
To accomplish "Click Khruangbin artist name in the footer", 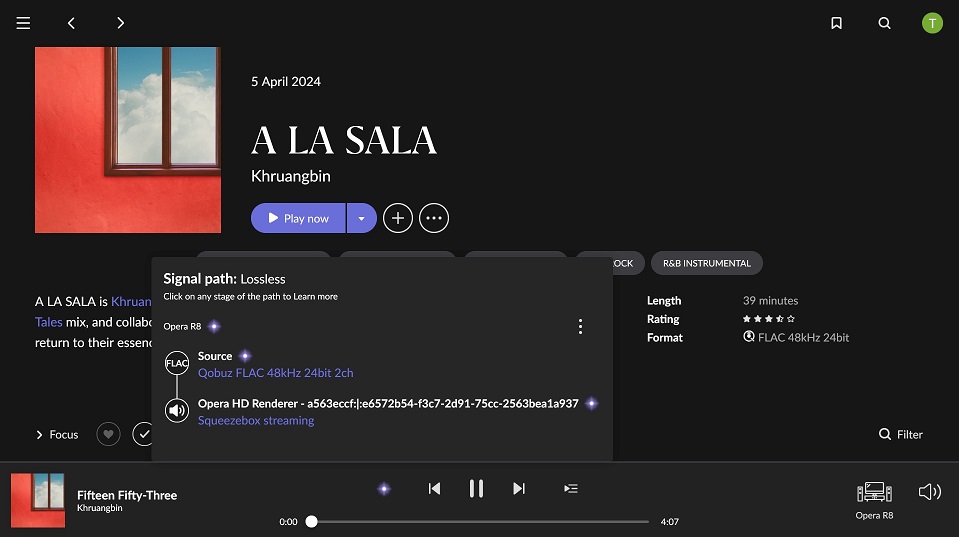I will [x=100, y=508].
